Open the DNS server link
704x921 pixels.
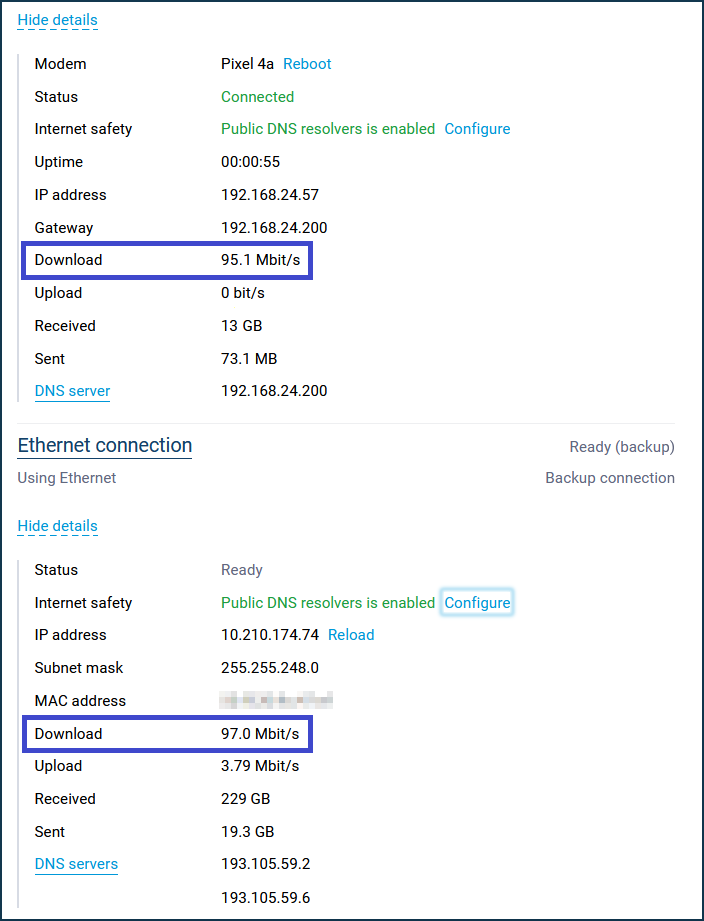click(72, 391)
